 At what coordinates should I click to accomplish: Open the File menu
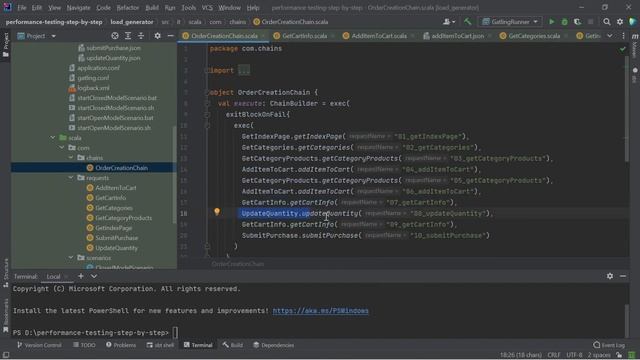22,7
